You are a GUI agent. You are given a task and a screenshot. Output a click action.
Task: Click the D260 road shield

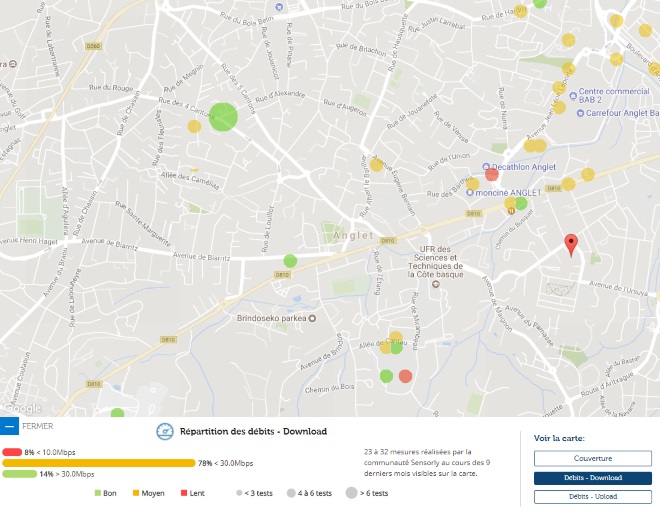[93, 46]
